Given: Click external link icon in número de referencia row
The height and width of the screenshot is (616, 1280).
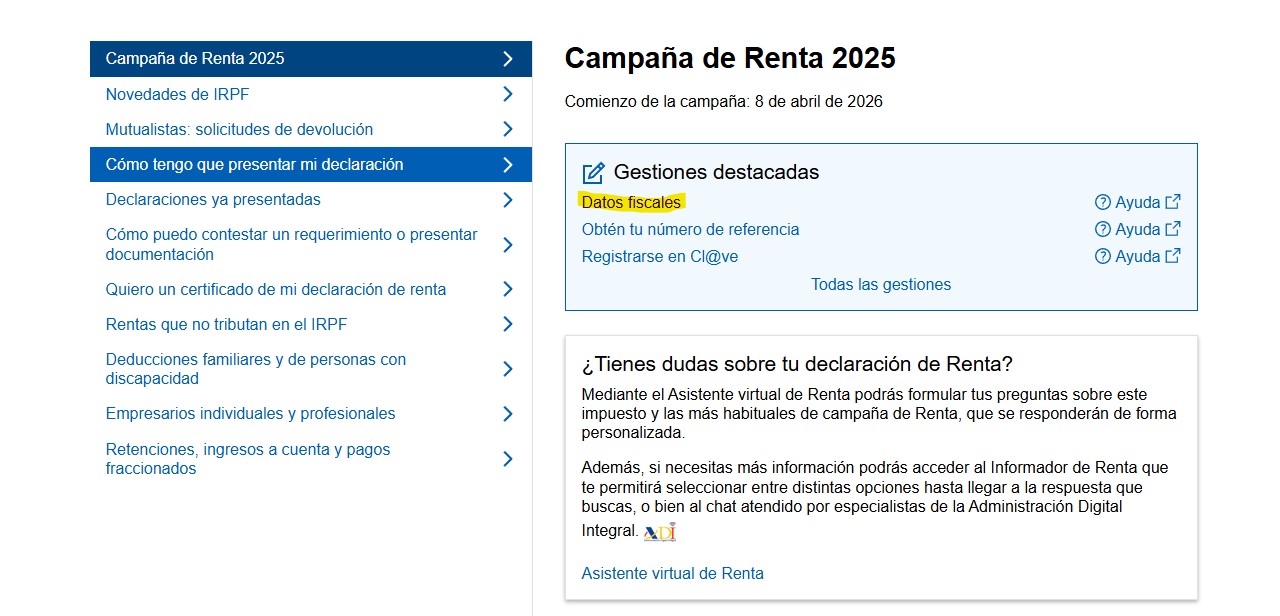Looking at the screenshot, I should pyautogui.click(x=1173, y=229).
